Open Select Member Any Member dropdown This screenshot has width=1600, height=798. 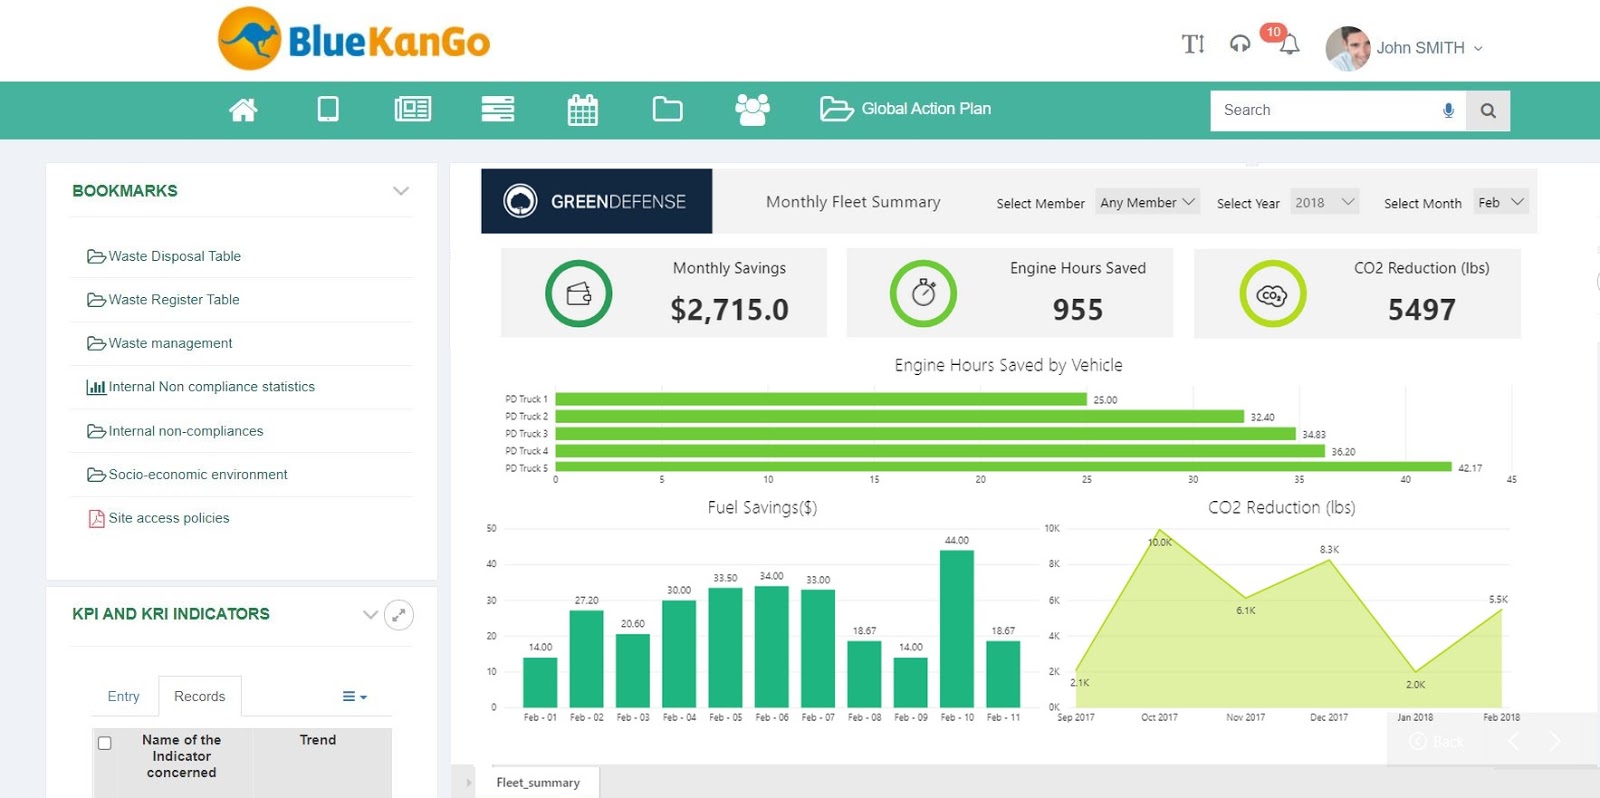coord(1147,202)
